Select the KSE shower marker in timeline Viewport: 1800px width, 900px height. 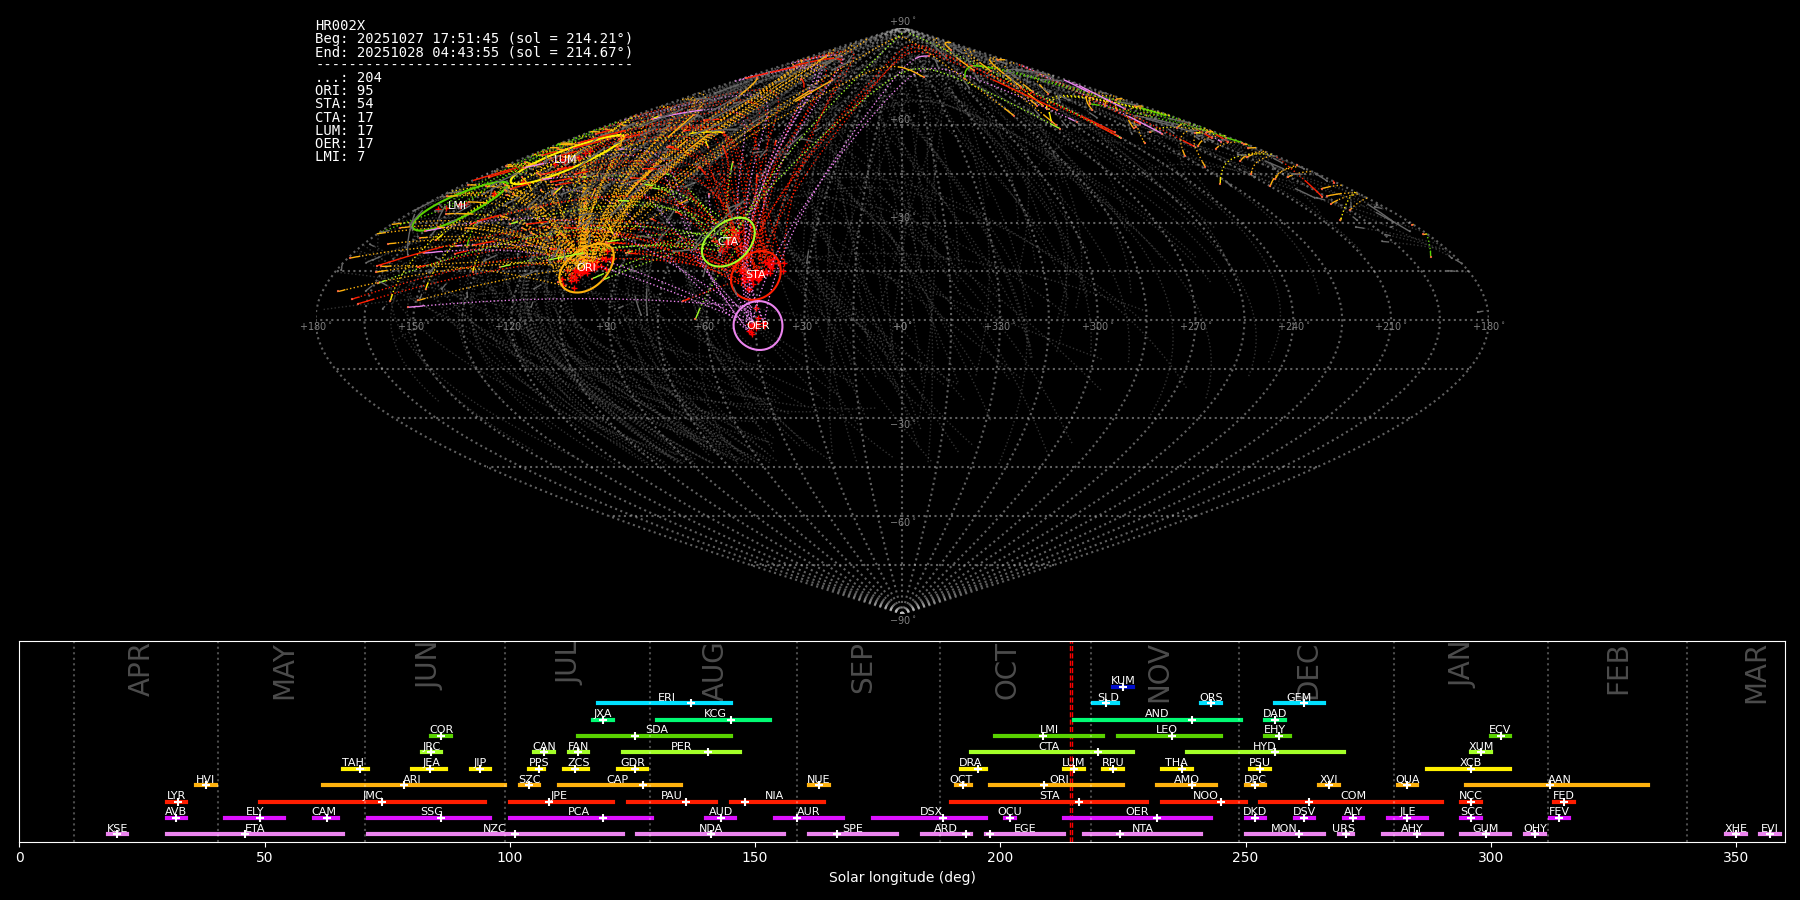pyautogui.click(x=117, y=834)
